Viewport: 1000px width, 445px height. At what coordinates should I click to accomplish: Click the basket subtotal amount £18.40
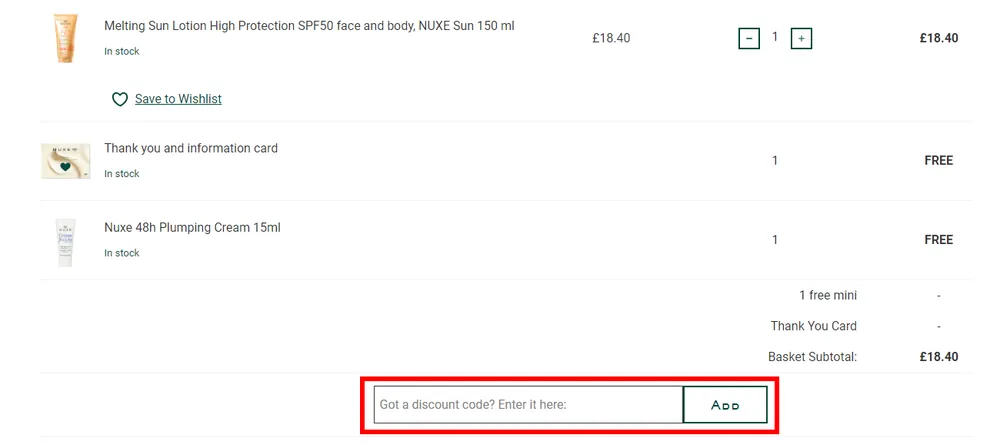coord(939,357)
